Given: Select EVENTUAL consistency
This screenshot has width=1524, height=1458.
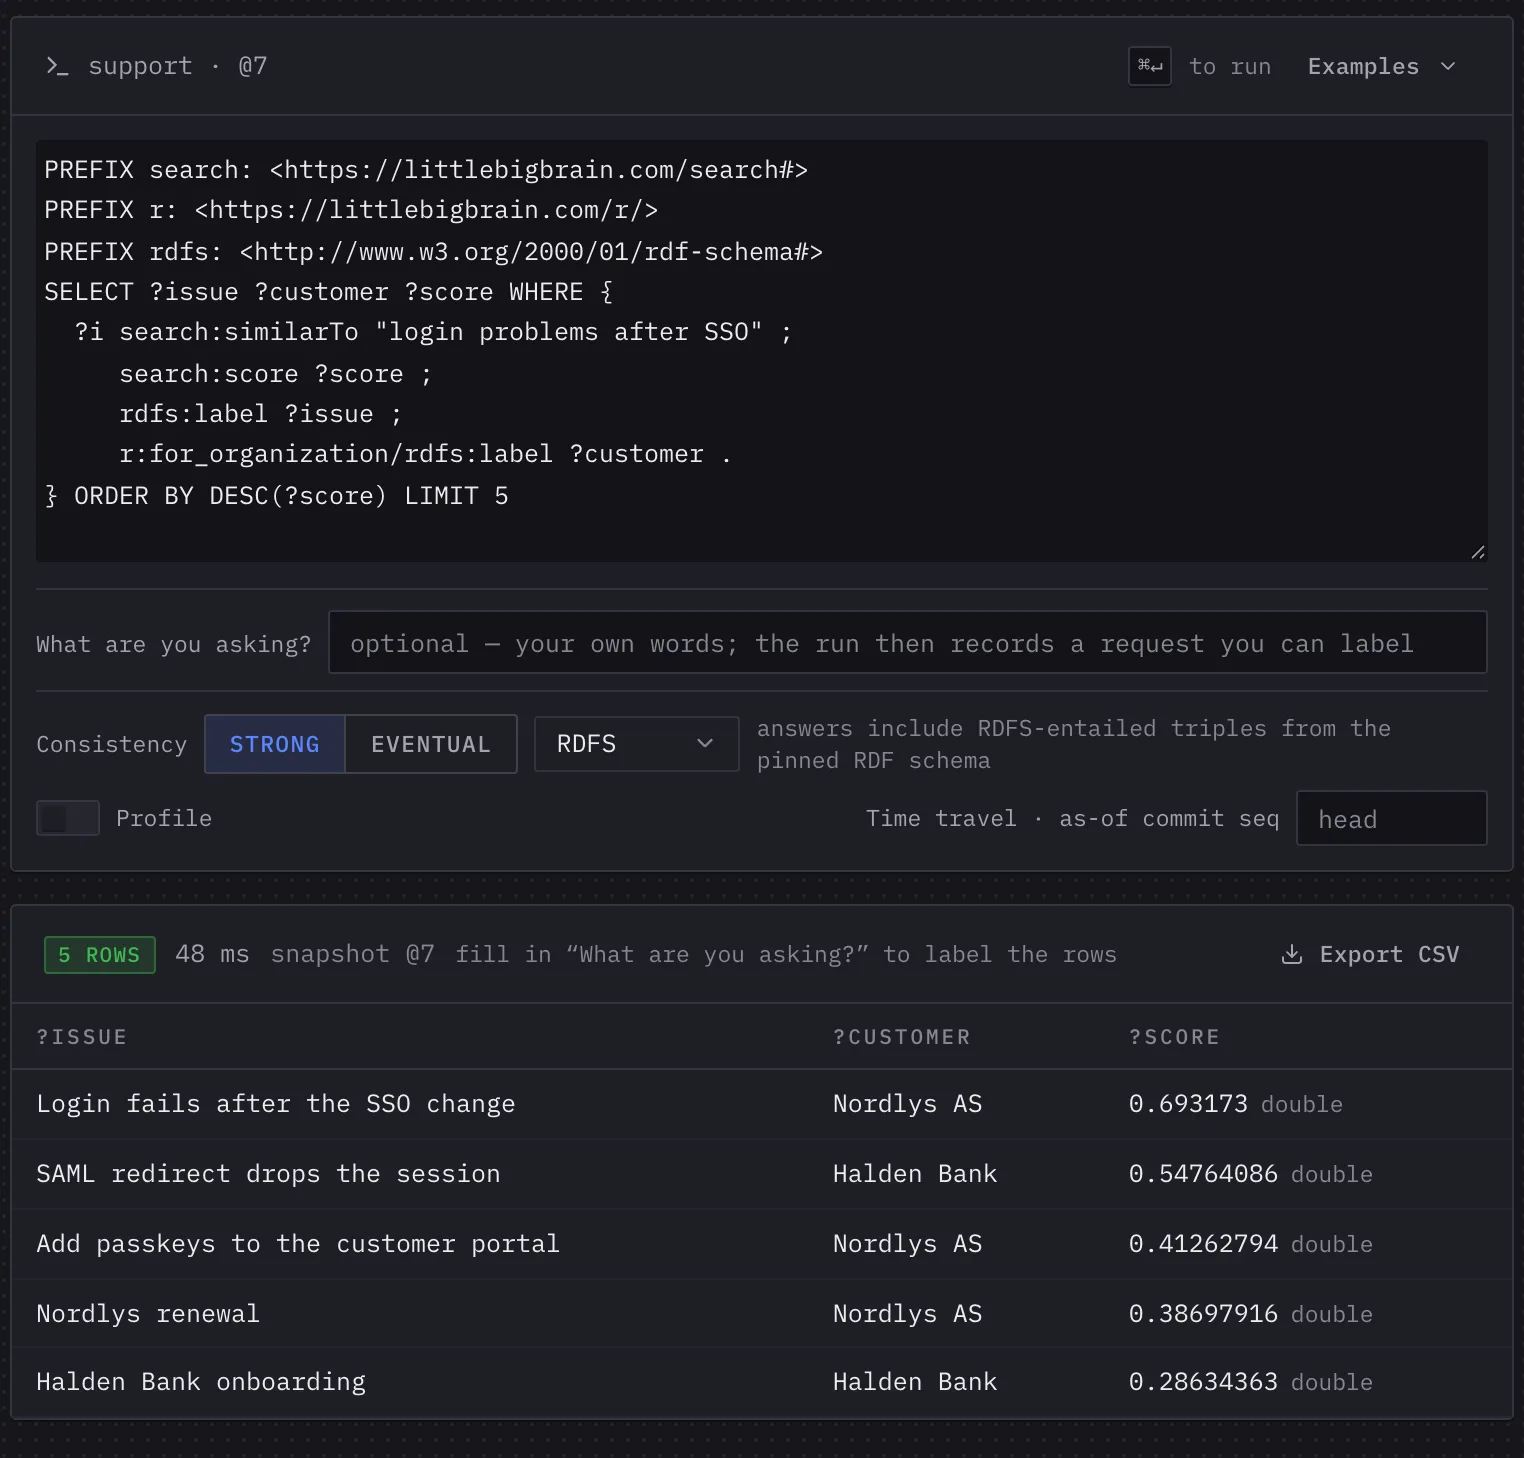Looking at the screenshot, I should pos(431,744).
